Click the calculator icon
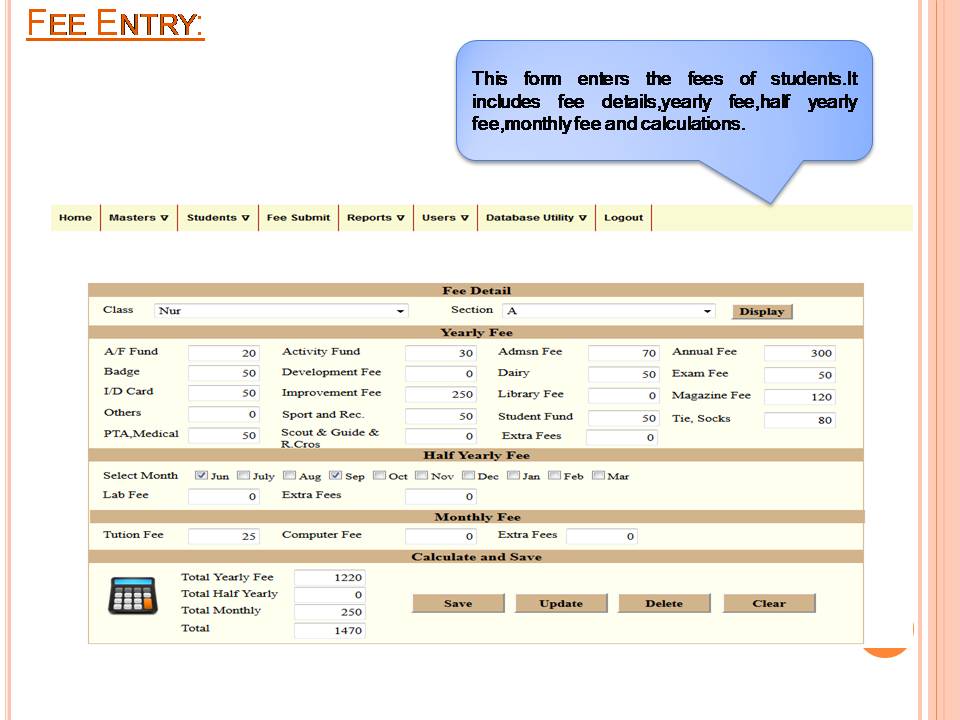Screen dimensions: 960x720 [x=133, y=595]
